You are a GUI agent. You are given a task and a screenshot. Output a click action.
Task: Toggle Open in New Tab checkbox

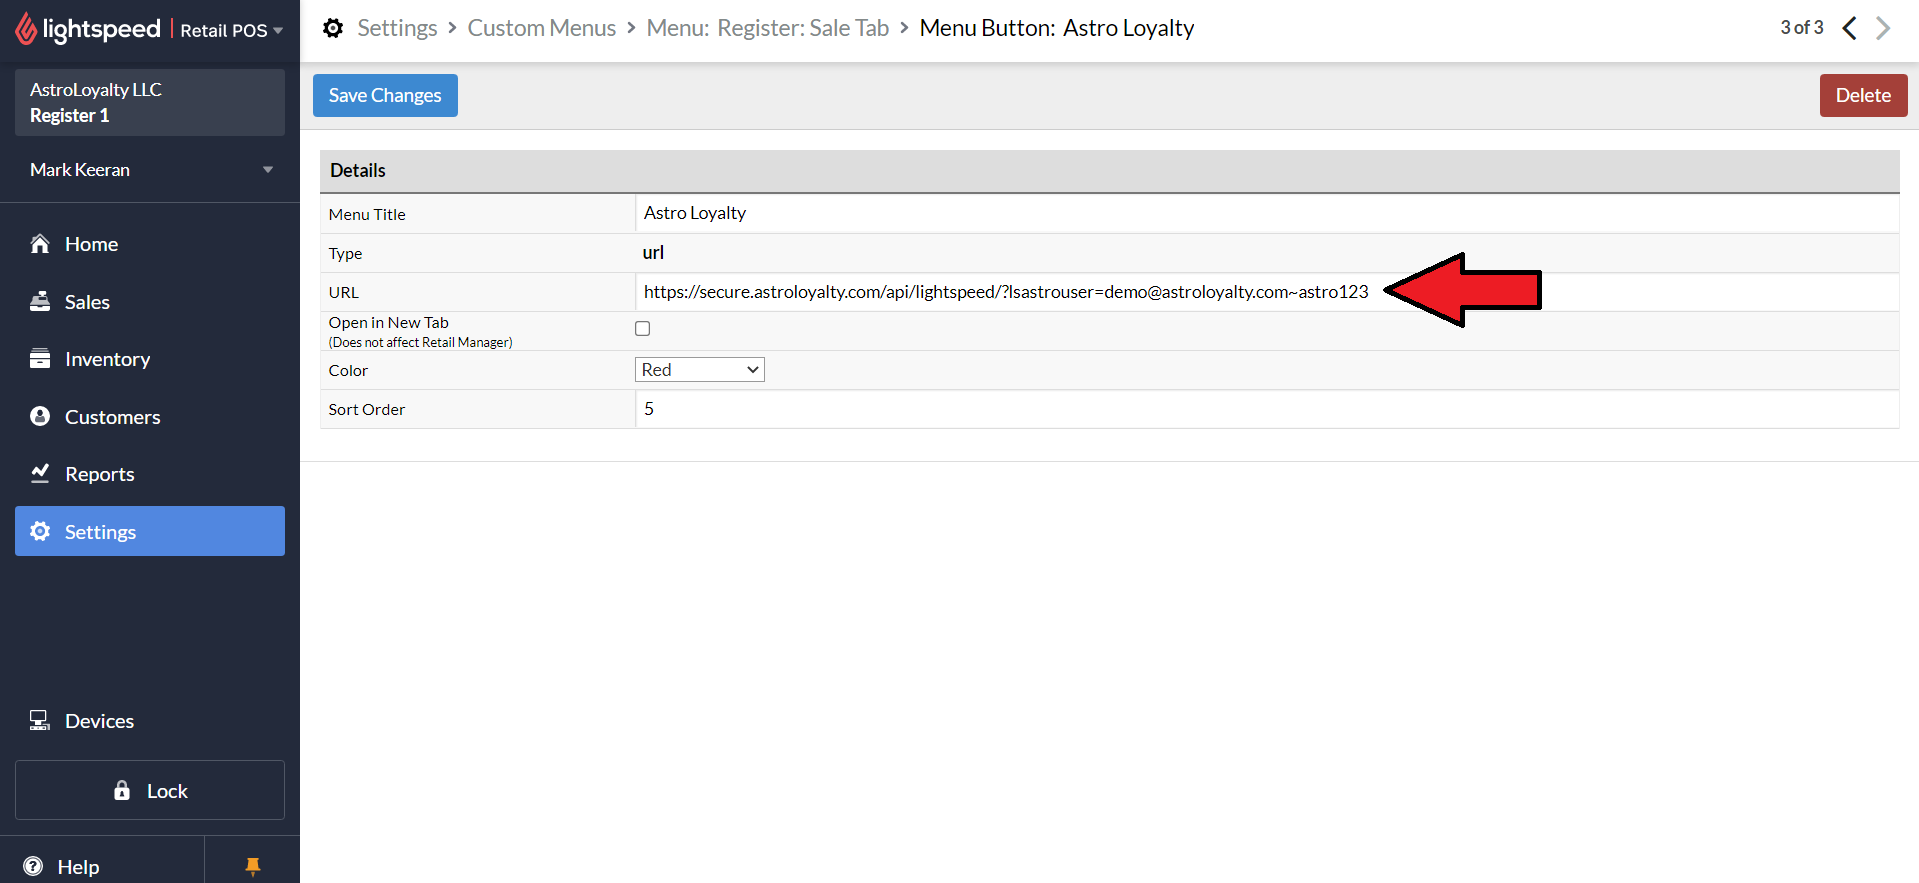pyautogui.click(x=642, y=328)
